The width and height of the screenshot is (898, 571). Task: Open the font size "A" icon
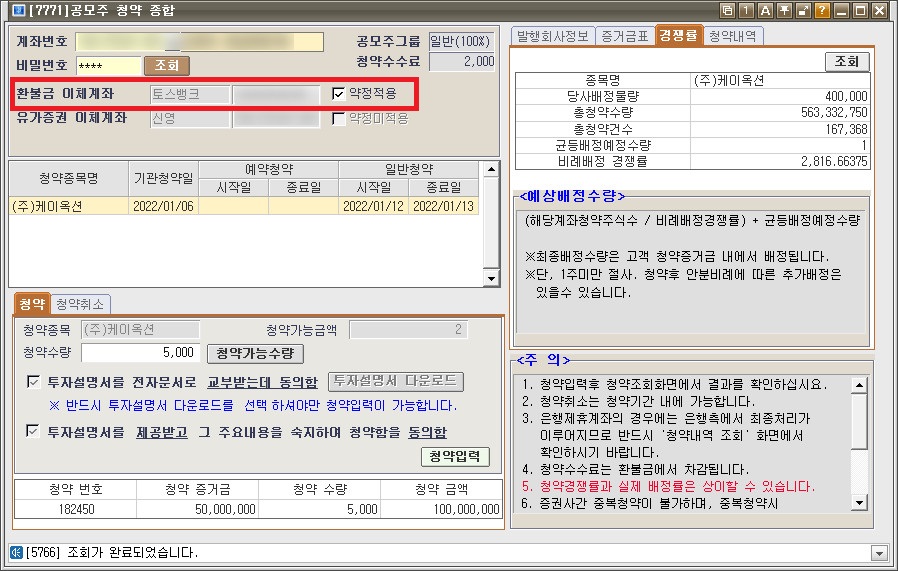click(x=765, y=10)
